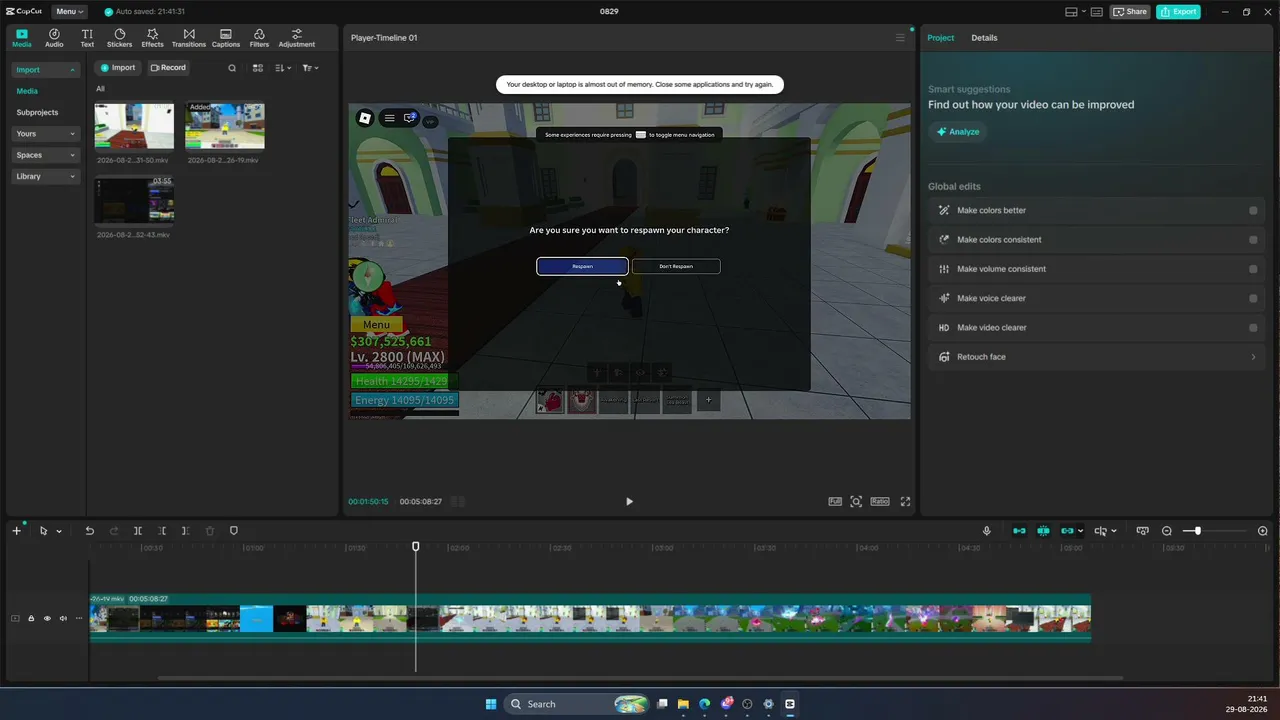Open the media sort dropdown
The height and width of the screenshot is (720, 1280).
(x=283, y=68)
